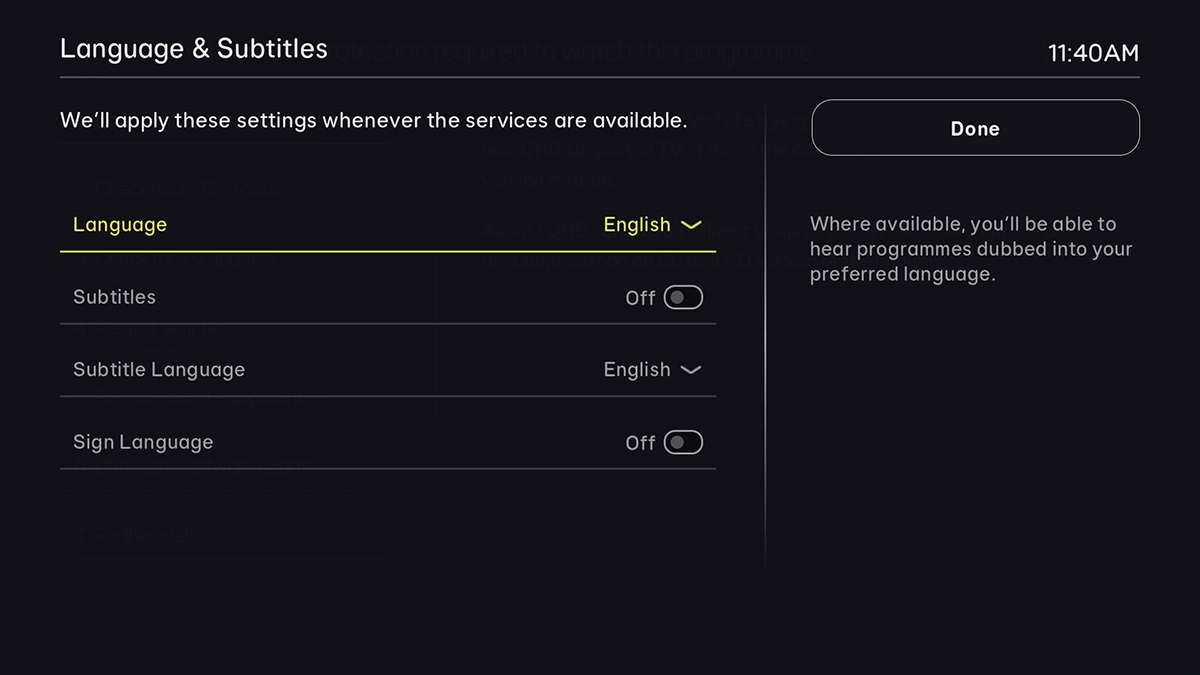Click the Subtitles row label
This screenshot has width=1200, height=675.
[x=113, y=297]
